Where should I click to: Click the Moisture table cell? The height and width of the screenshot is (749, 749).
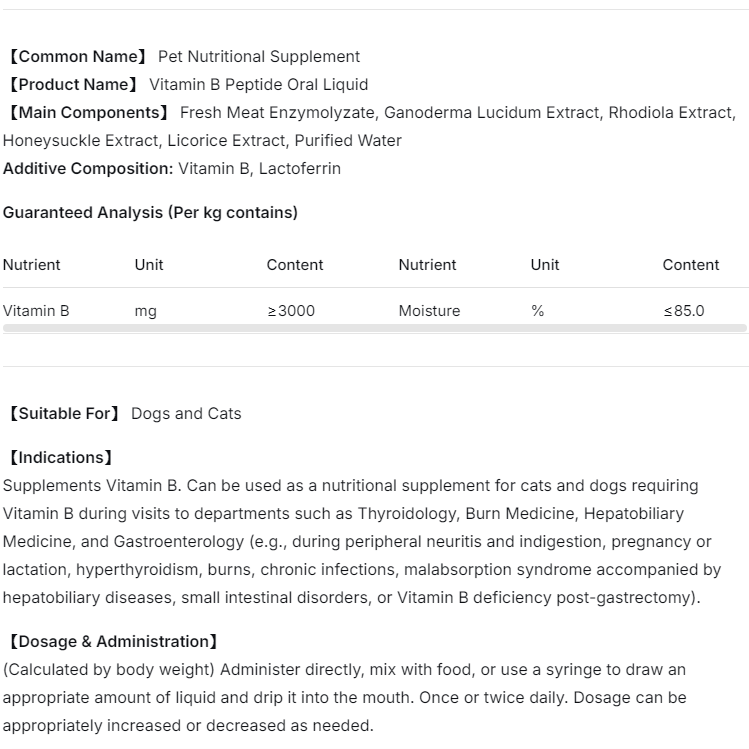[x=429, y=310]
